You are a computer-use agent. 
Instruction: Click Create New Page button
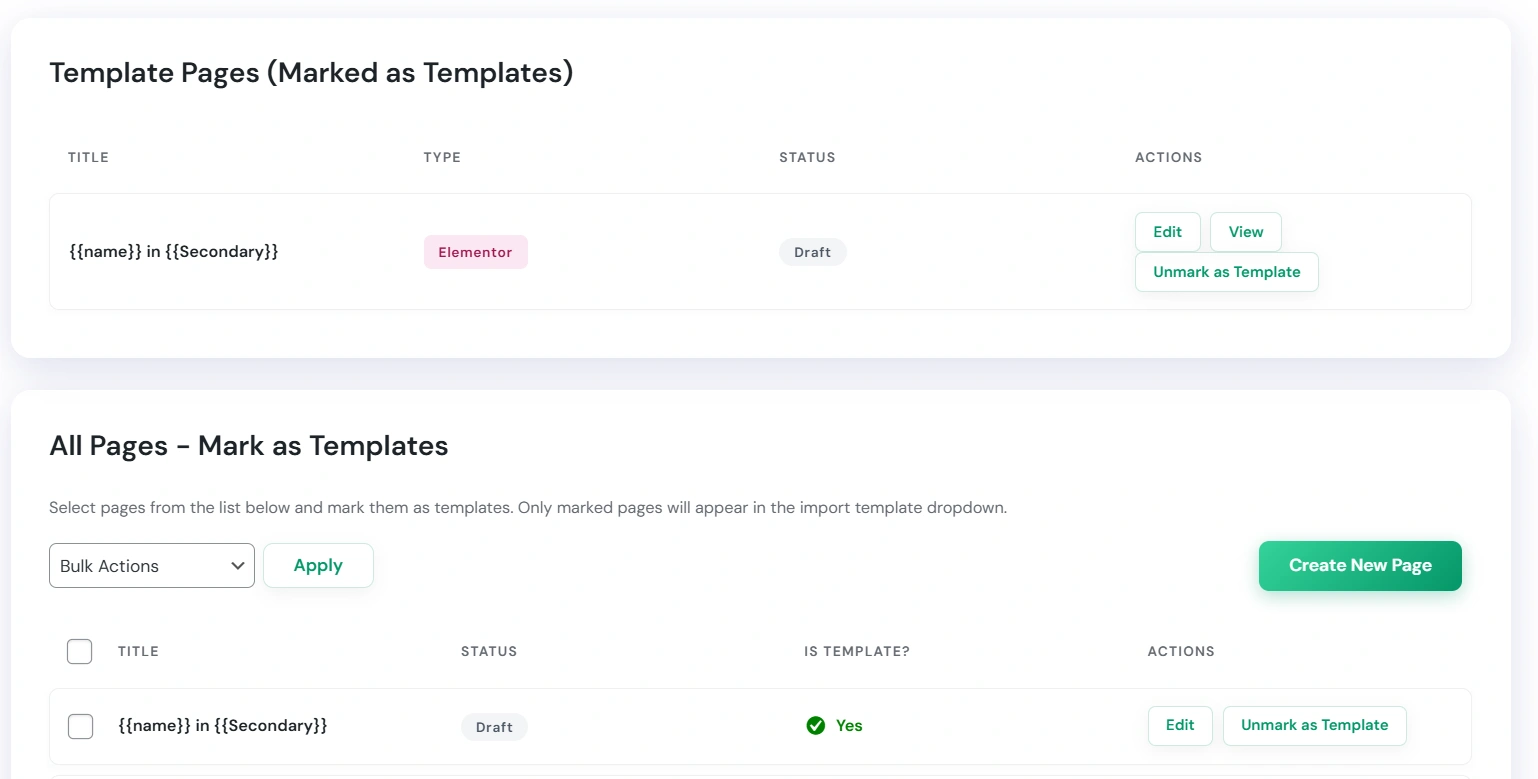pyautogui.click(x=1360, y=566)
